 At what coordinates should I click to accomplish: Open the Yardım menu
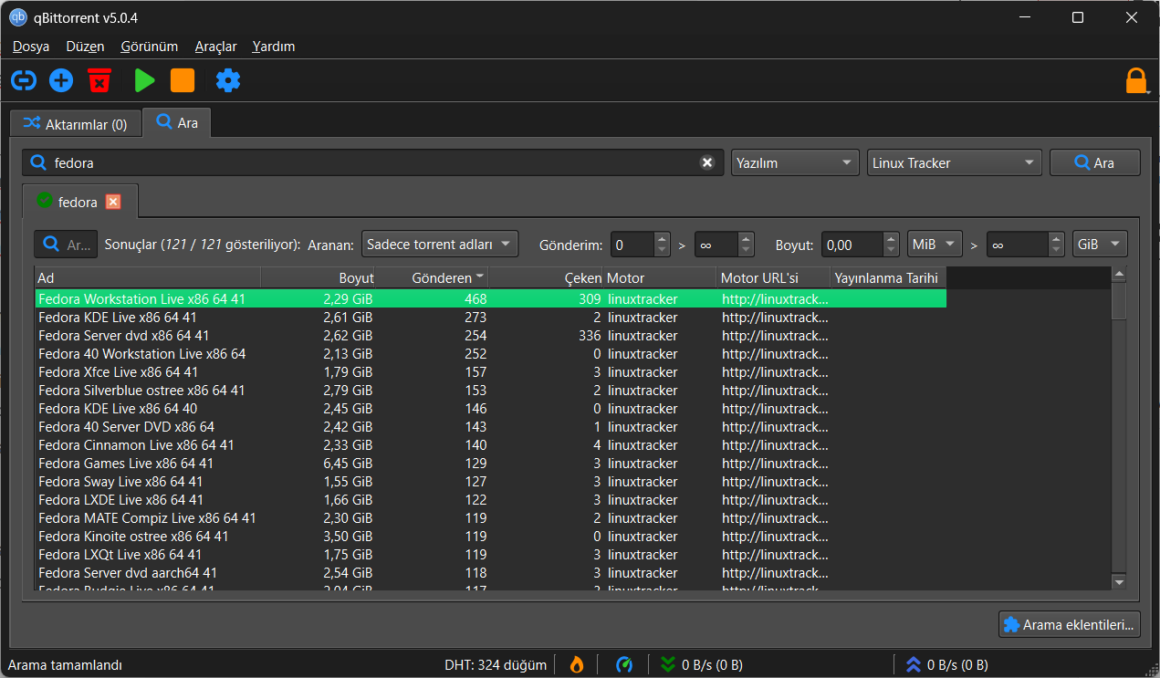273,47
